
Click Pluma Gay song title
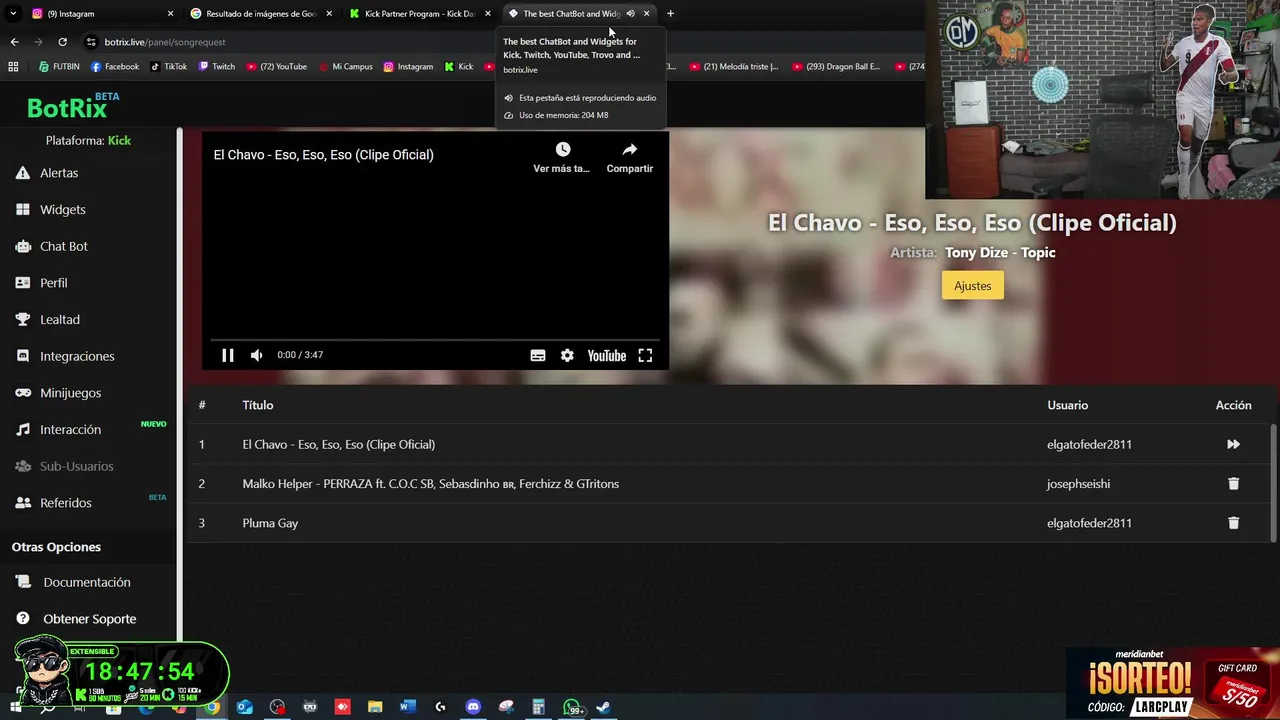point(270,523)
